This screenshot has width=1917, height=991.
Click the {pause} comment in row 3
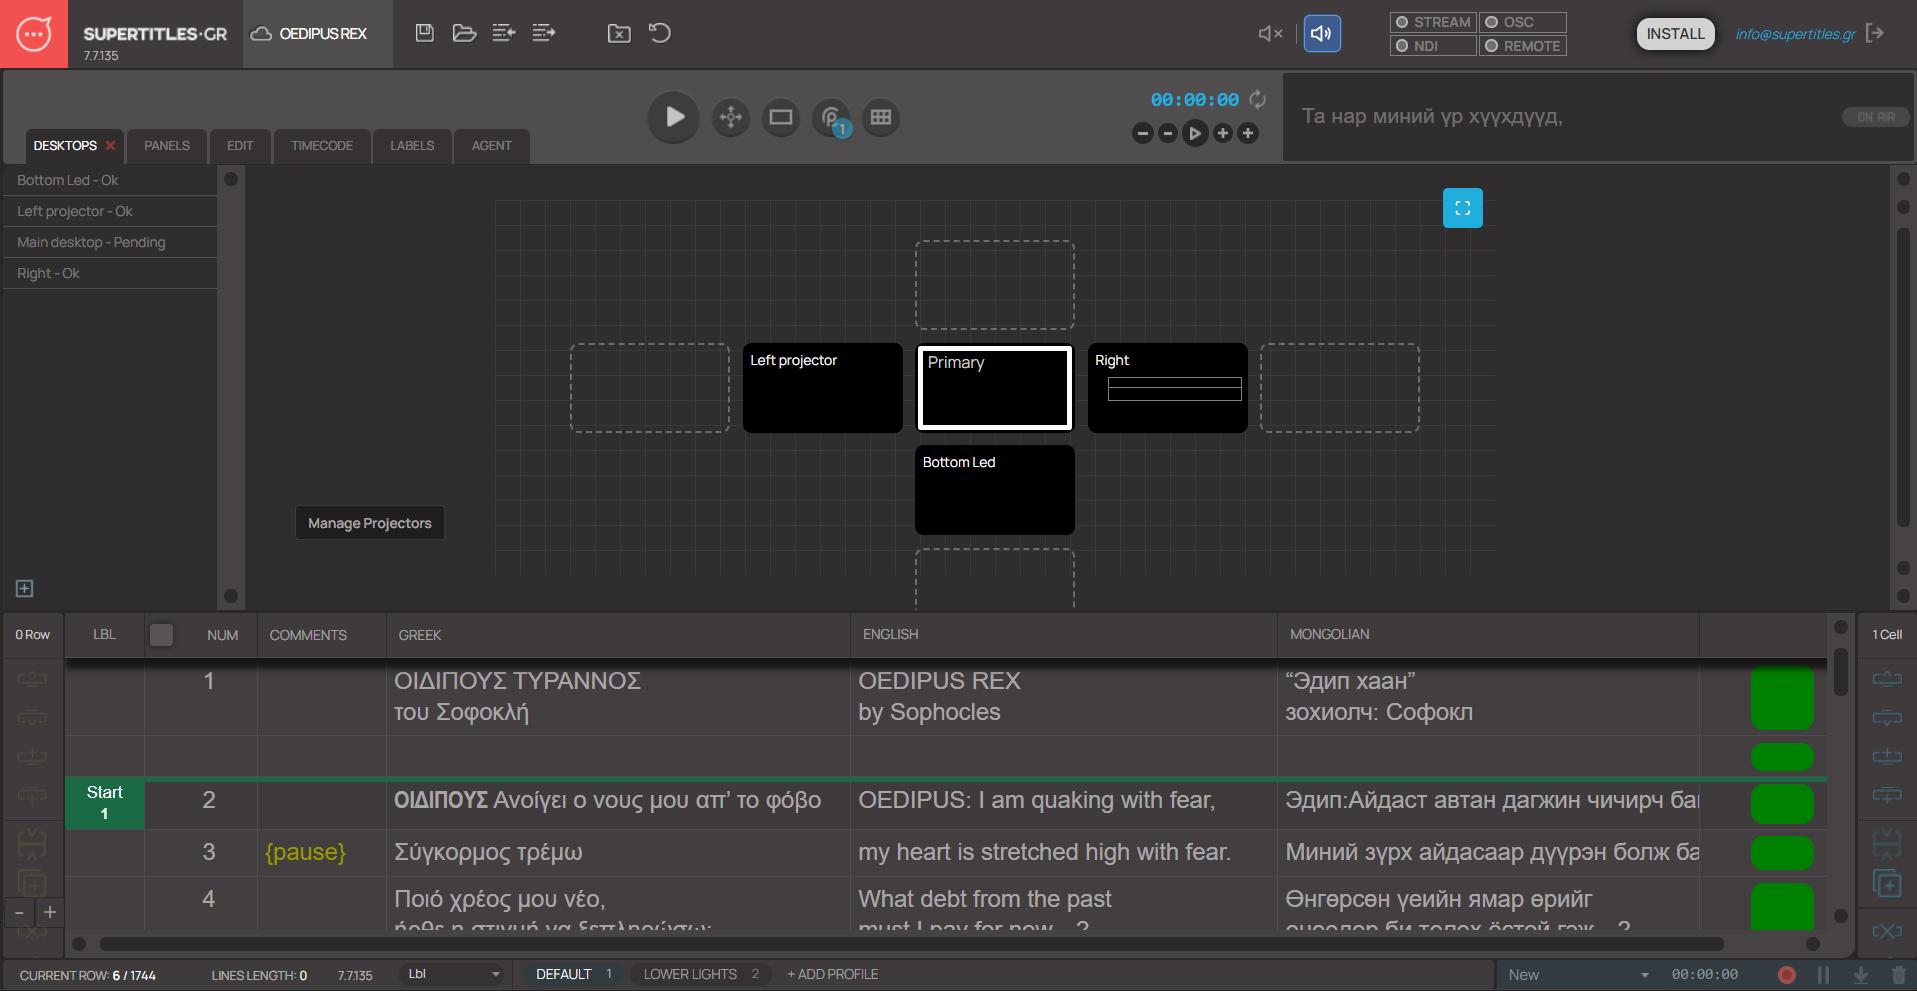(305, 852)
